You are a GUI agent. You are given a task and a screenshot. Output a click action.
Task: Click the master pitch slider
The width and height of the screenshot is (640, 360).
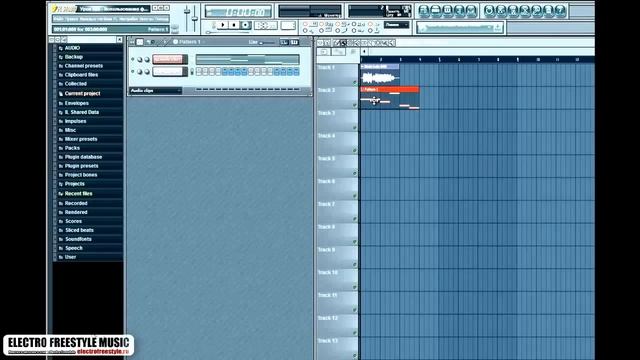pyautogui.click(x=195, y=17)
